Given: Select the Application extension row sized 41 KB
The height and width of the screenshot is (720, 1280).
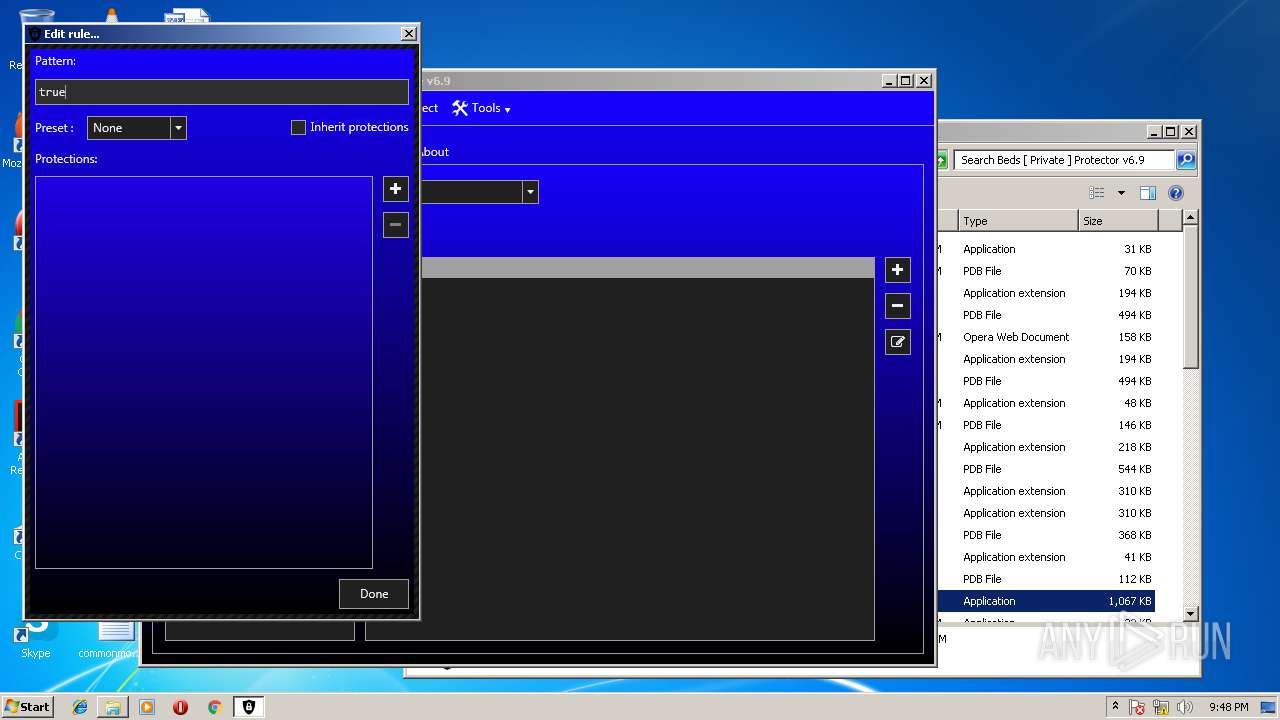Looking at the screenshot, I should [1046, 557].
